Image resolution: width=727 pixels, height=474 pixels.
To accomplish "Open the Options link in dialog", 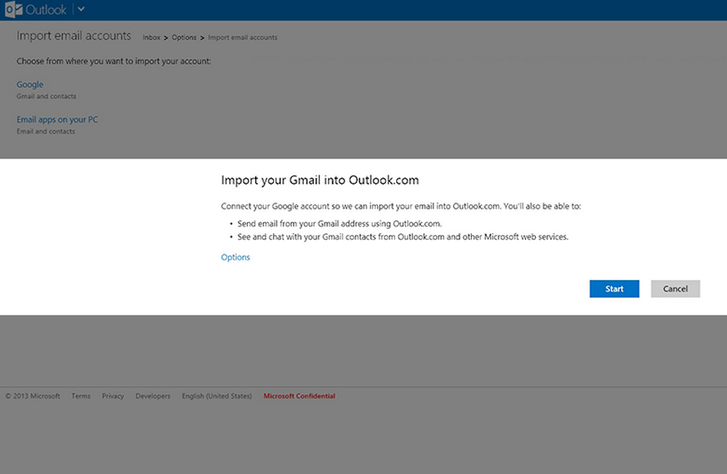I will [x=235, y=257].
